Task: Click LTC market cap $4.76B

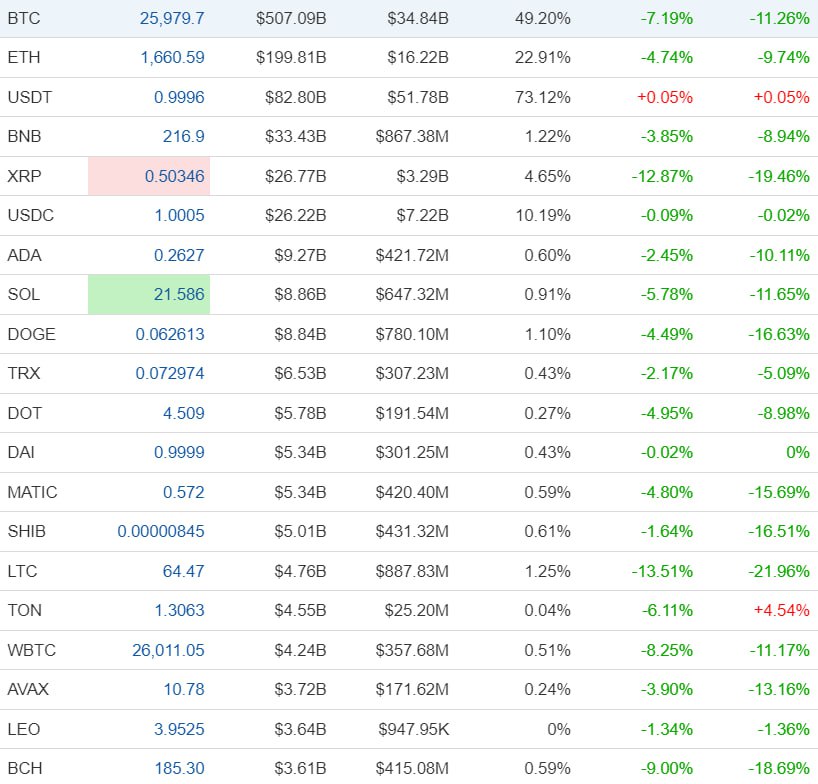Action: click(300, 572)
